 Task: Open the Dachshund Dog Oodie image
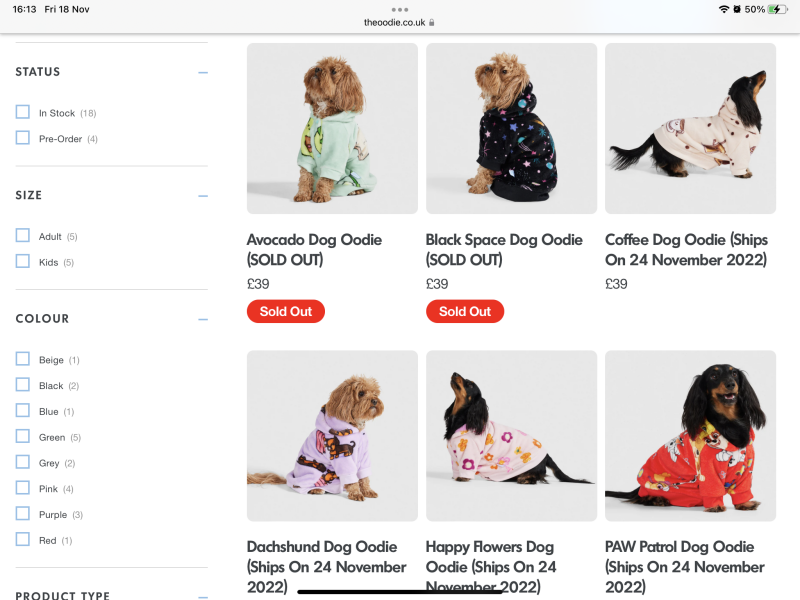[x=332, y=436]
